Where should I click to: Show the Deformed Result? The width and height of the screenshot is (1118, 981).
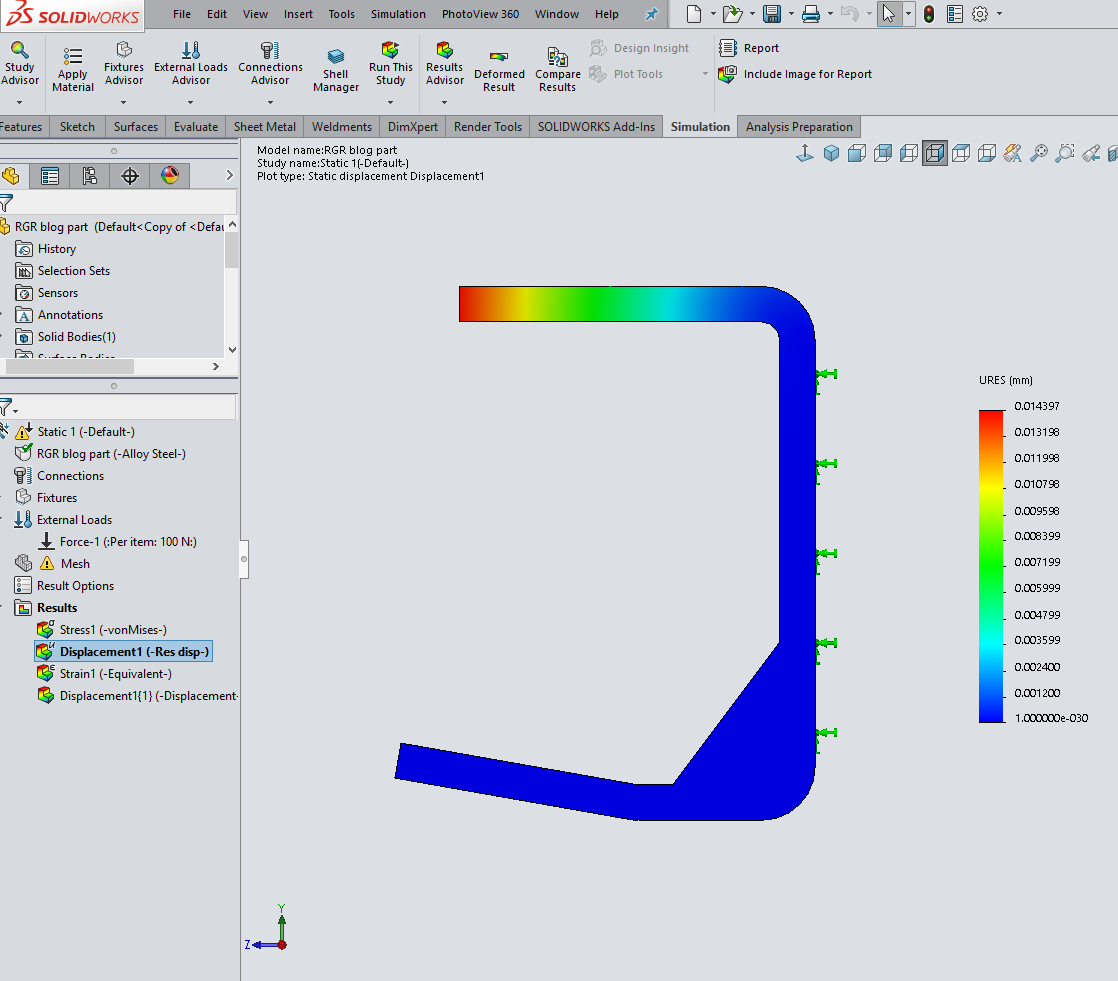[499, 69]
